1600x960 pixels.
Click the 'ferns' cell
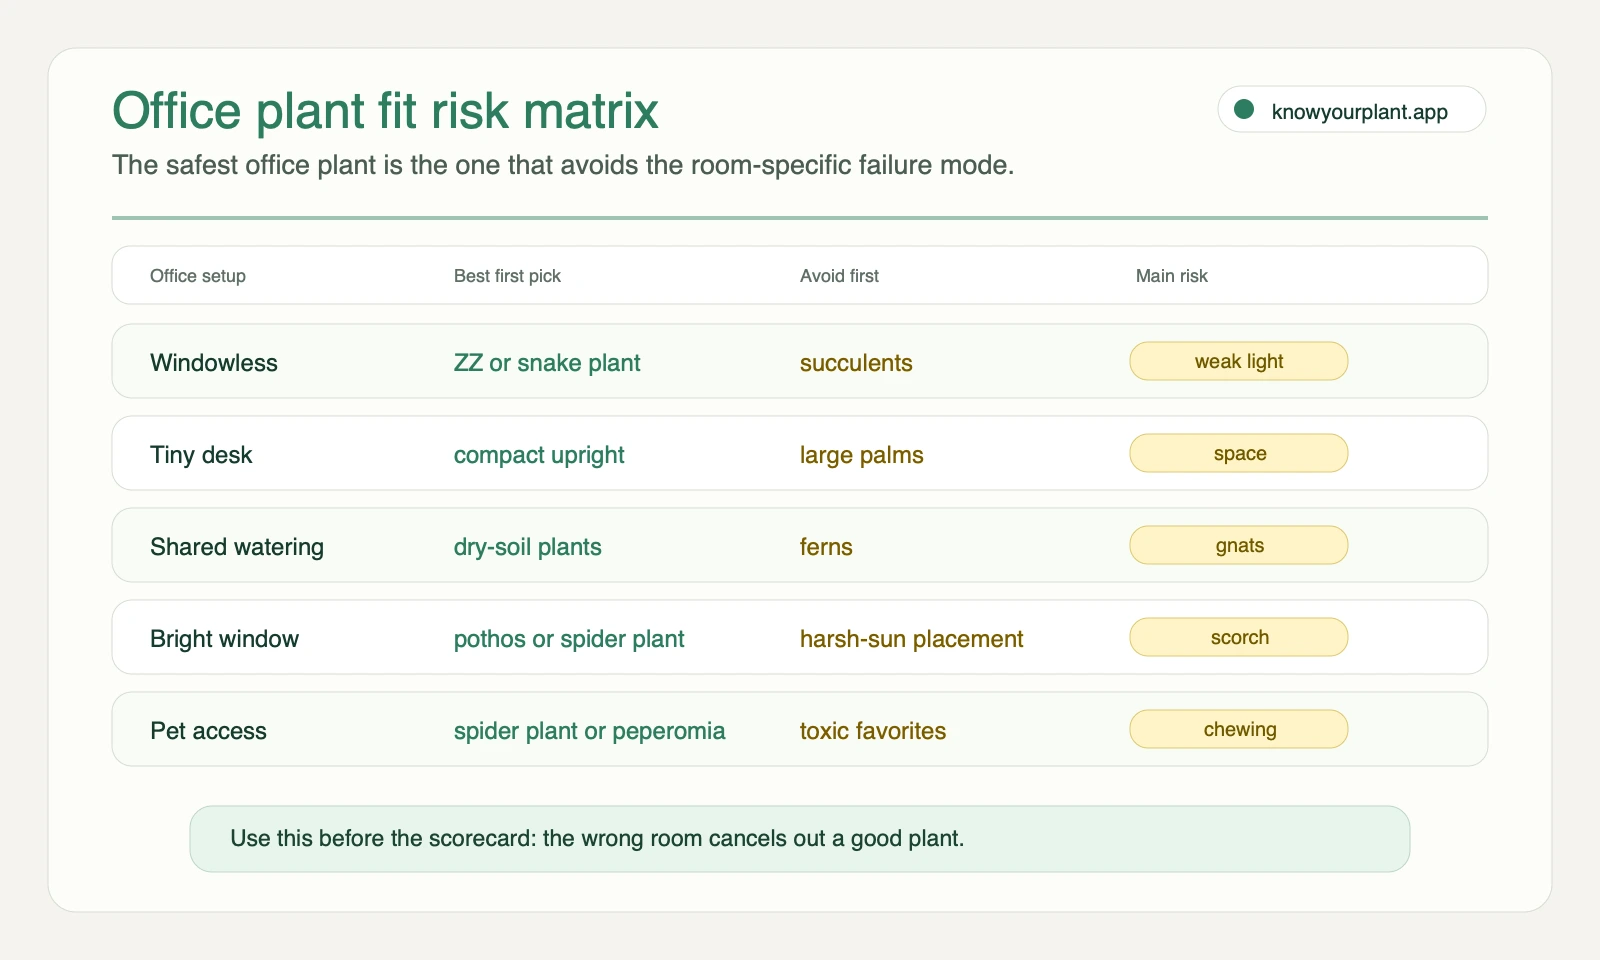point(826,547)
